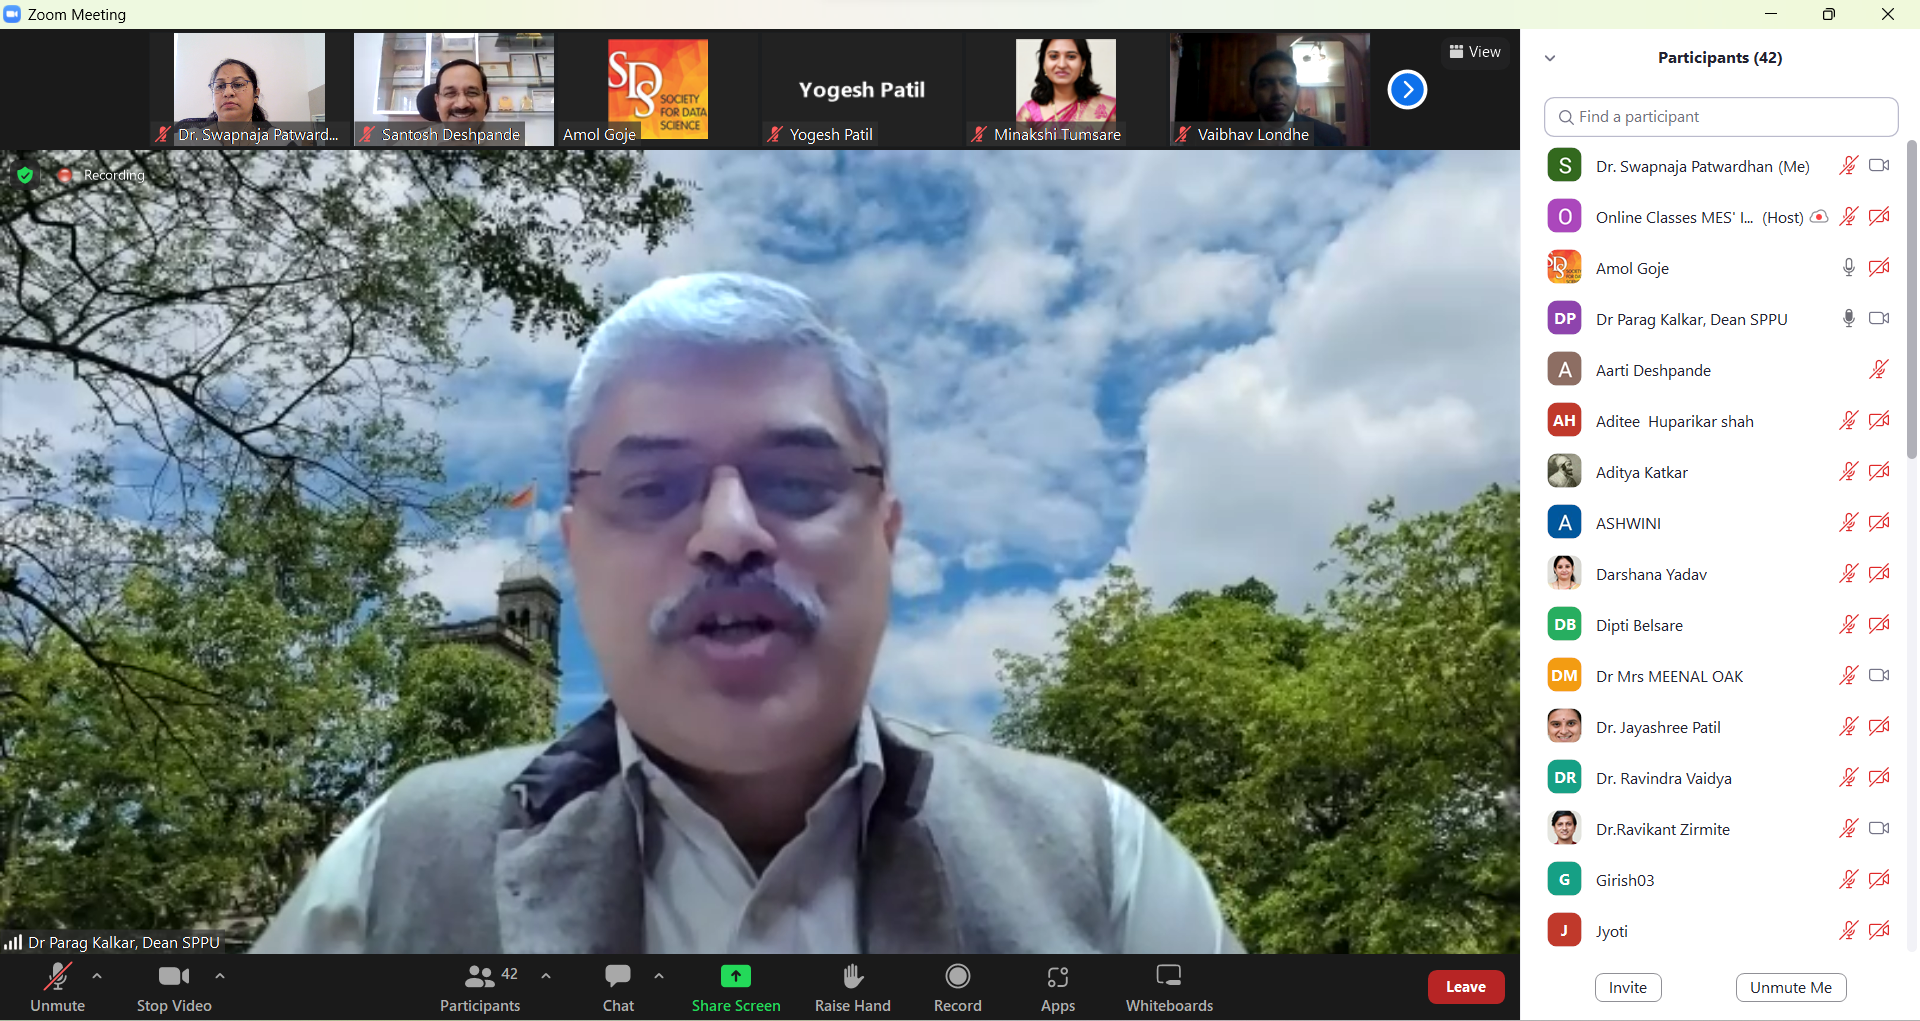Start recording with Record button
The height and width of the screenshot is (1021, 1920).
pyautogui.click(x=957, y=986)
